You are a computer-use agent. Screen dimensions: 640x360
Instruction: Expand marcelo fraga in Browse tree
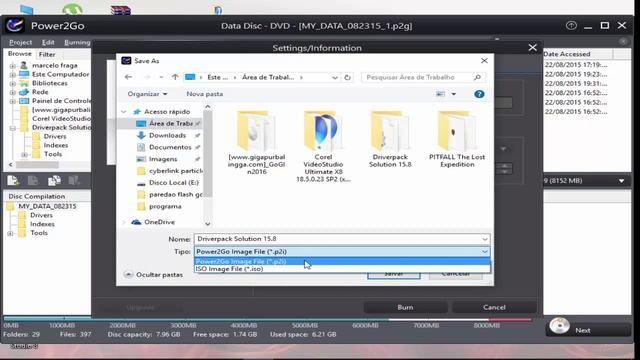coord(13,66)
